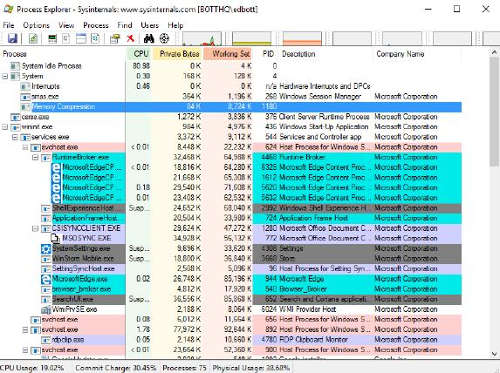
Task: Collapse the svchost.exe PID 892 node
Action: (x=25, y=330)
